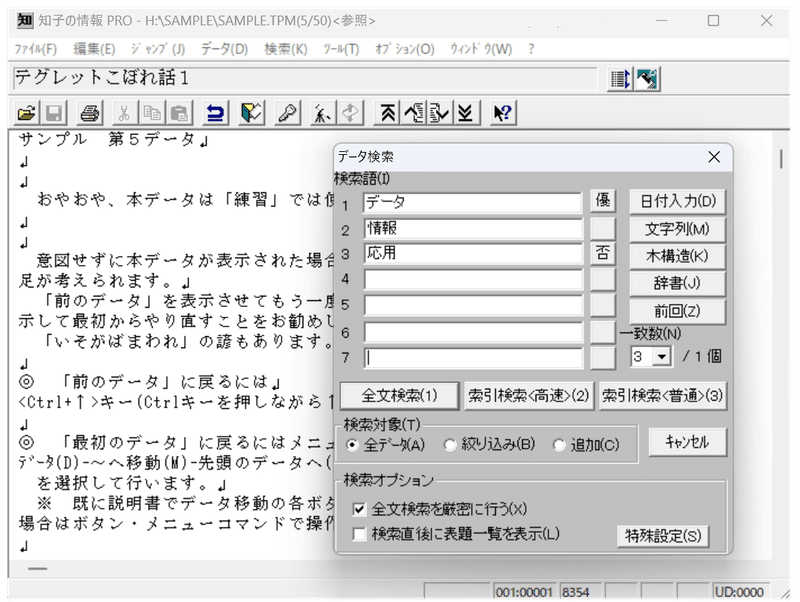Uncheck 全文検索を厳密に行う(X) checkbox

pos(360,509)
